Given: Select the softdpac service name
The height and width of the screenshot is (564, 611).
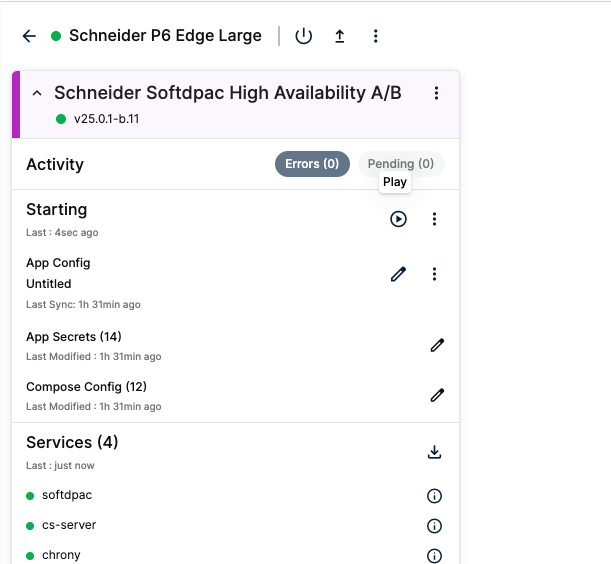Looking at the screenshot, I should (x=67, y=495).
